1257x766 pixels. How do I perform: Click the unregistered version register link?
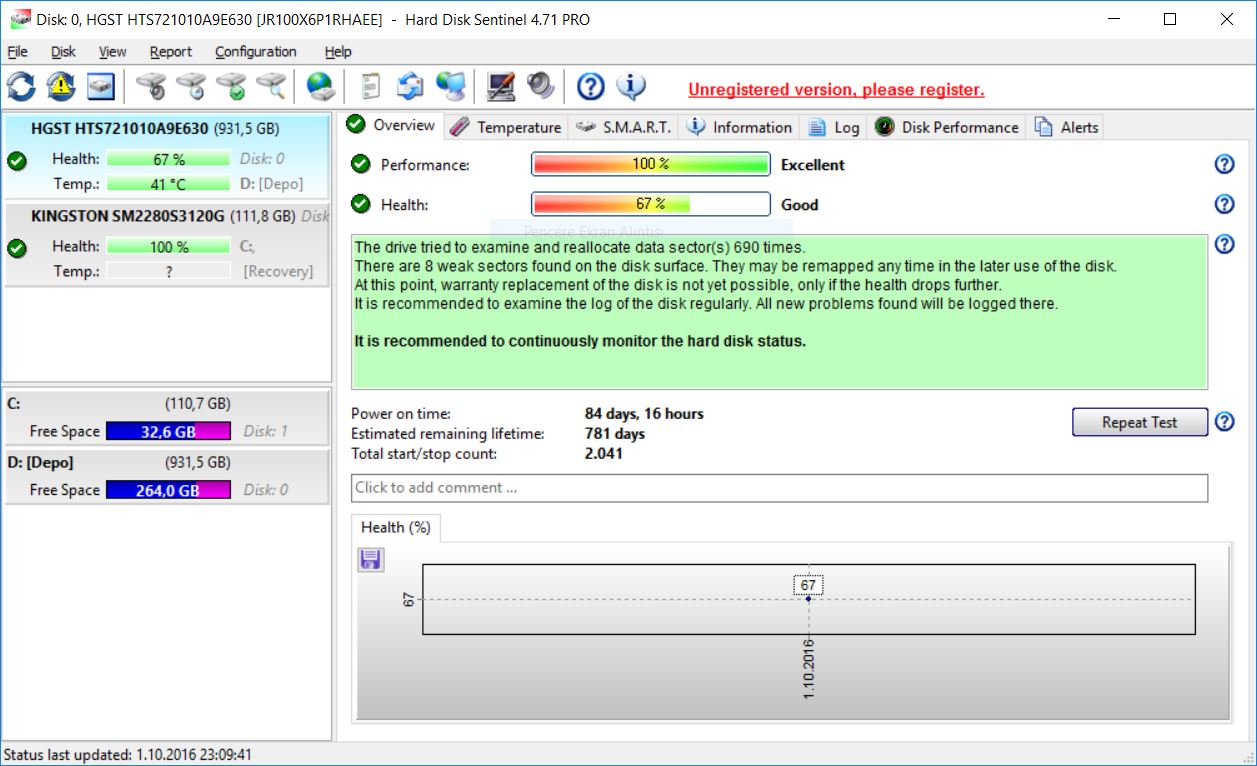[x=836, y=90]
